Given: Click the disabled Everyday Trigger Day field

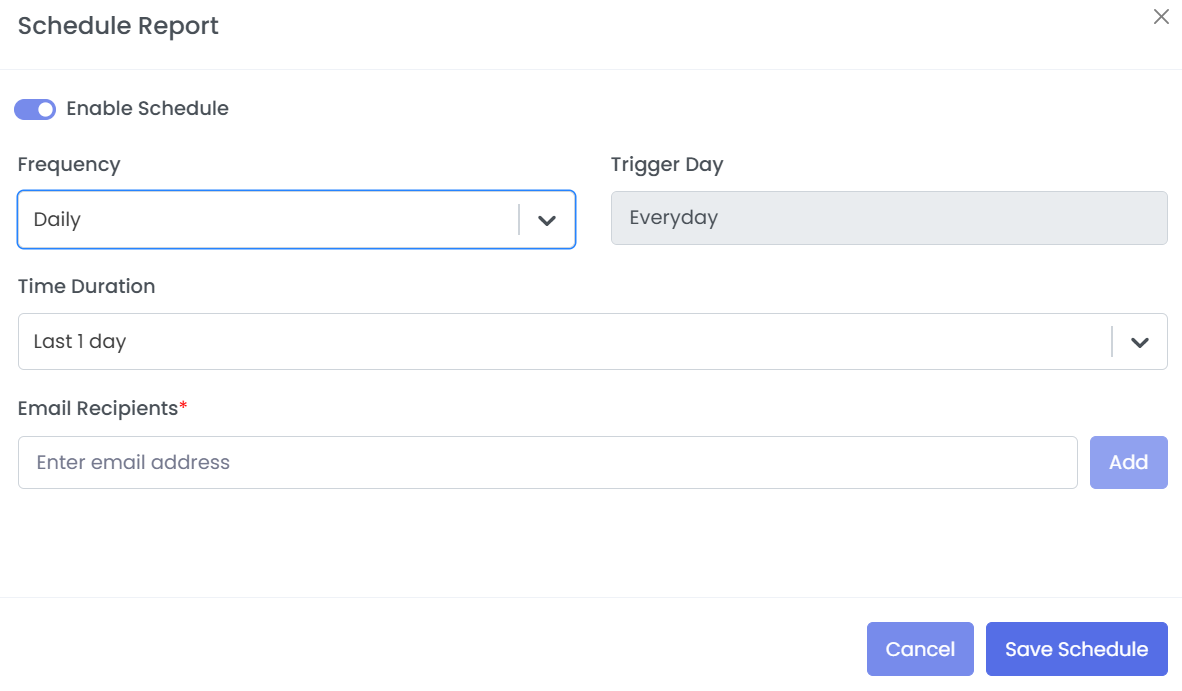Looking at the screenshot, I should (x=888, y=218).
